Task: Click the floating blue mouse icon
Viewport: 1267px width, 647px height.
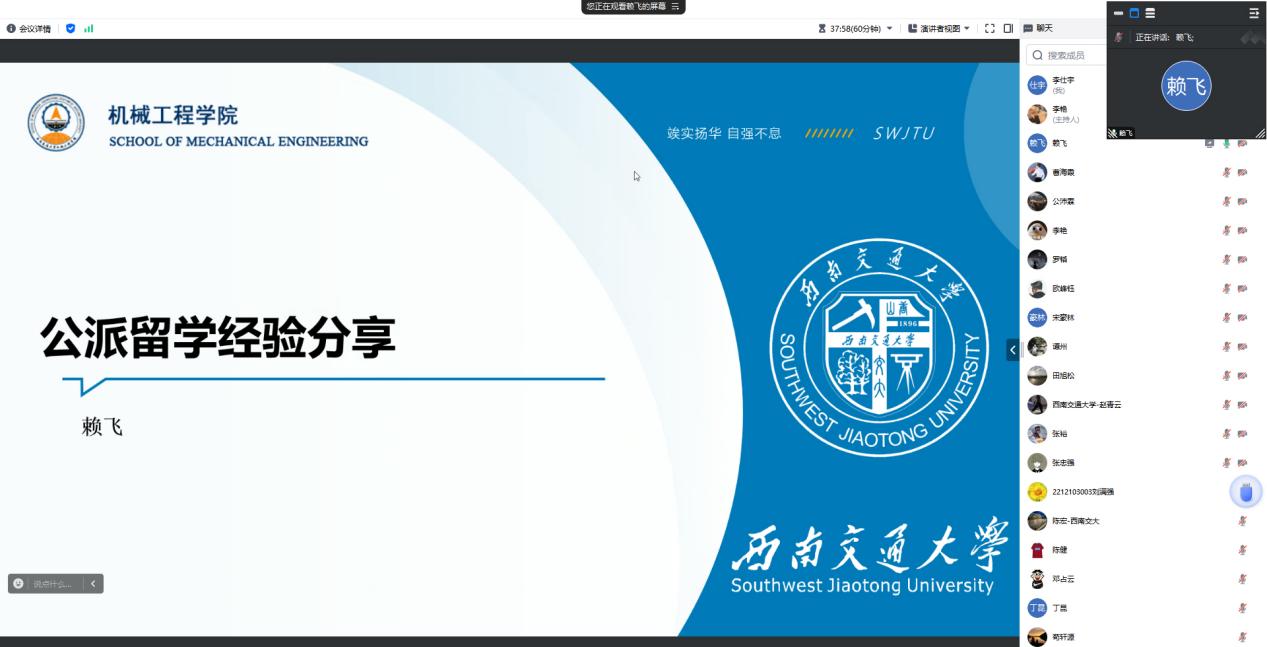Action: point(1245,491)
